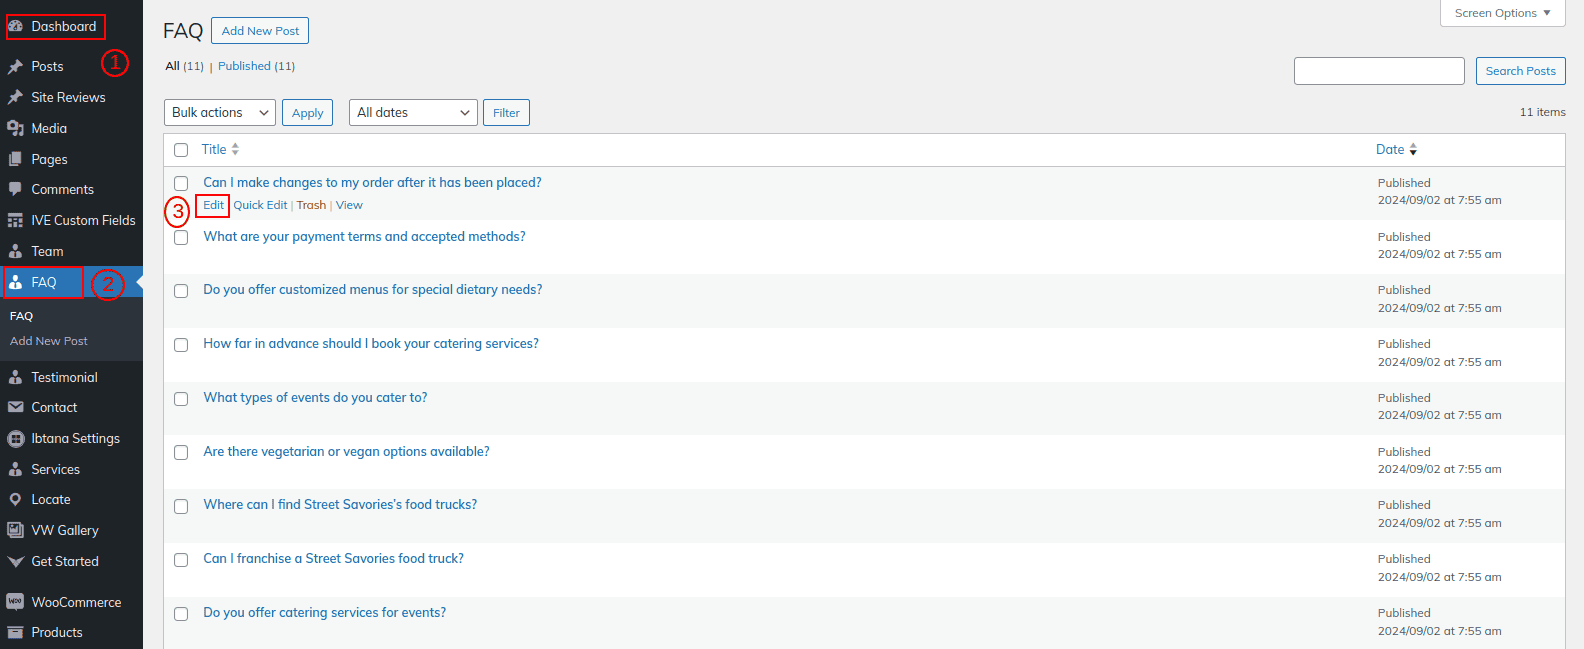Click the Dashboard gauge icon in sidebar
The width and height of the screenshot is (1584, 649).
pos(16,27)
